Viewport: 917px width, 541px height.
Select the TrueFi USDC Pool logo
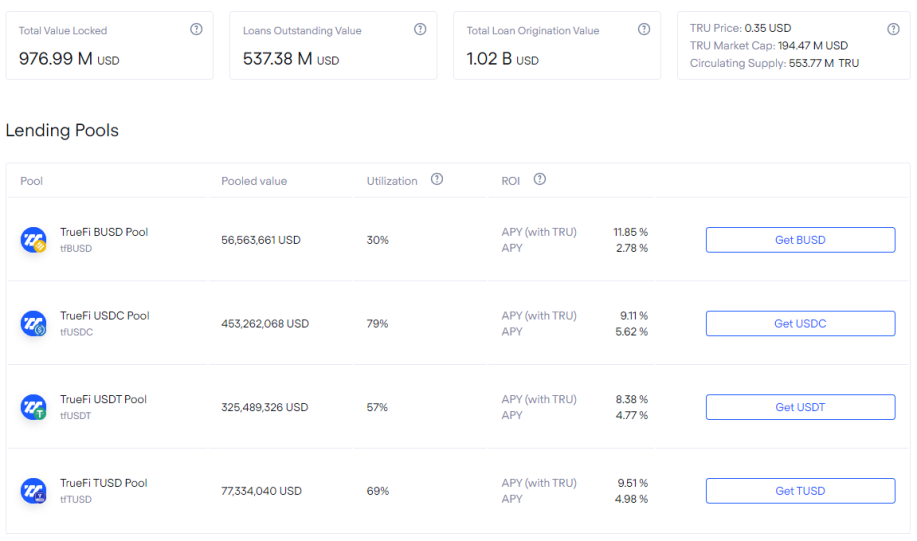33,323
